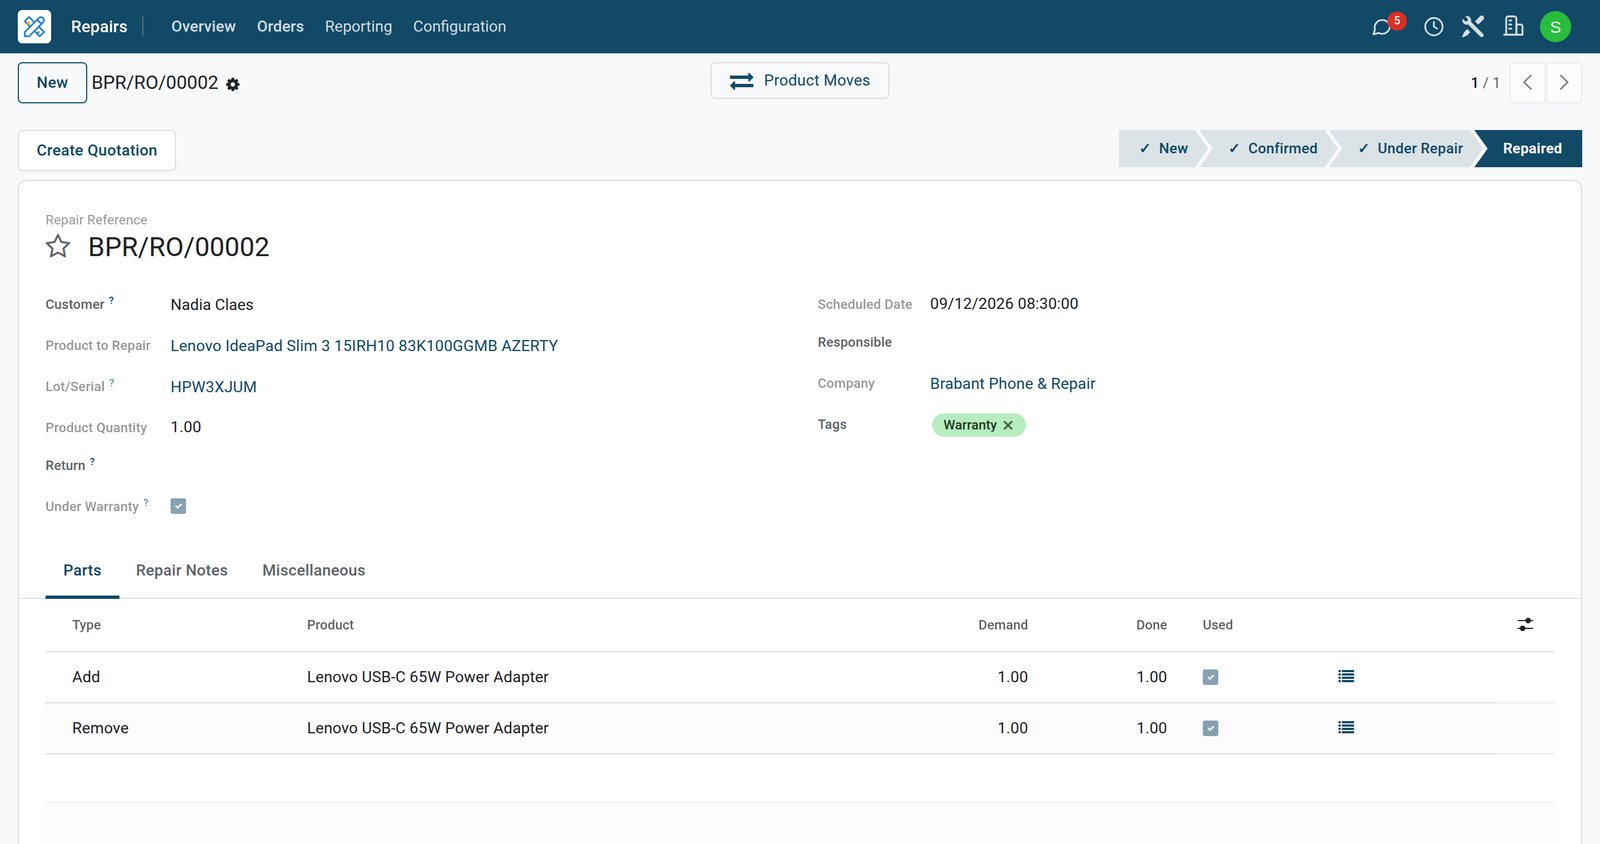Remove the Warranty tag

tap(1008, 425)
